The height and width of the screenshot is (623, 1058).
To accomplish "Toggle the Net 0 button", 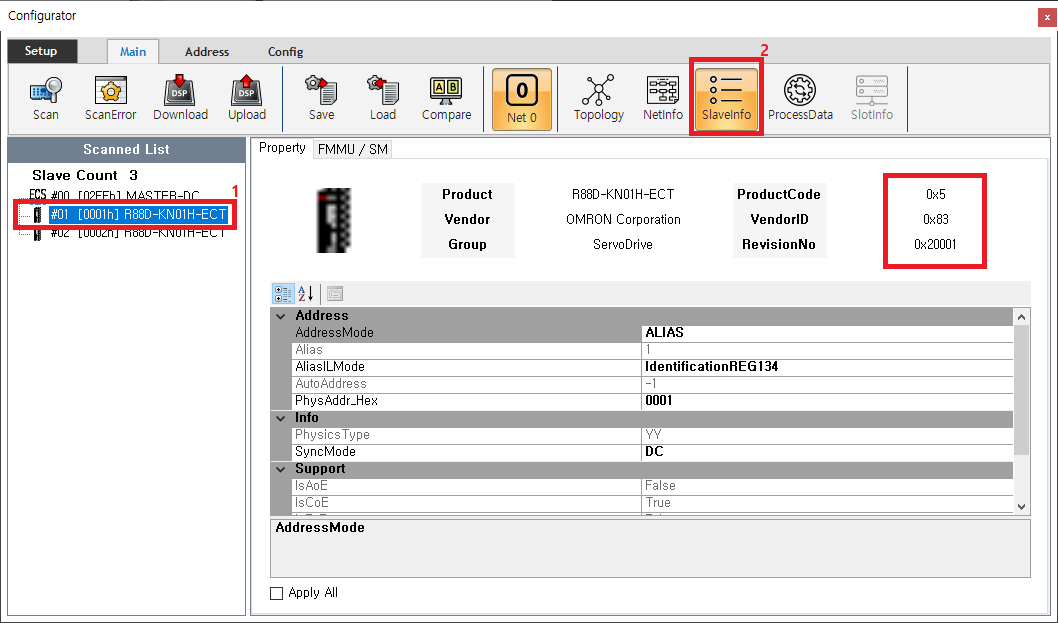I will [x=521, y=99].
